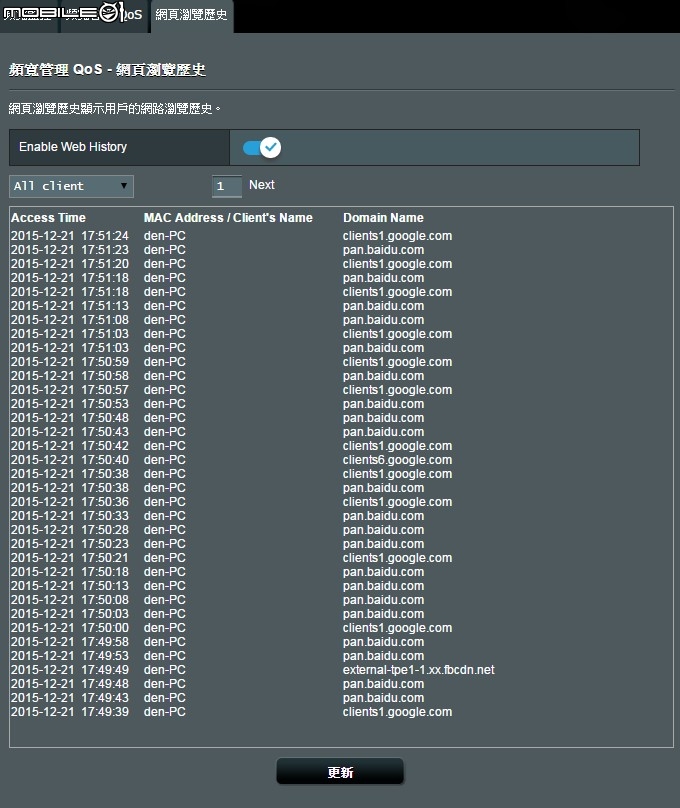Click access time 17:50:42 entry
The height and width of the screenshot is (808, 680).
point(70,446)
